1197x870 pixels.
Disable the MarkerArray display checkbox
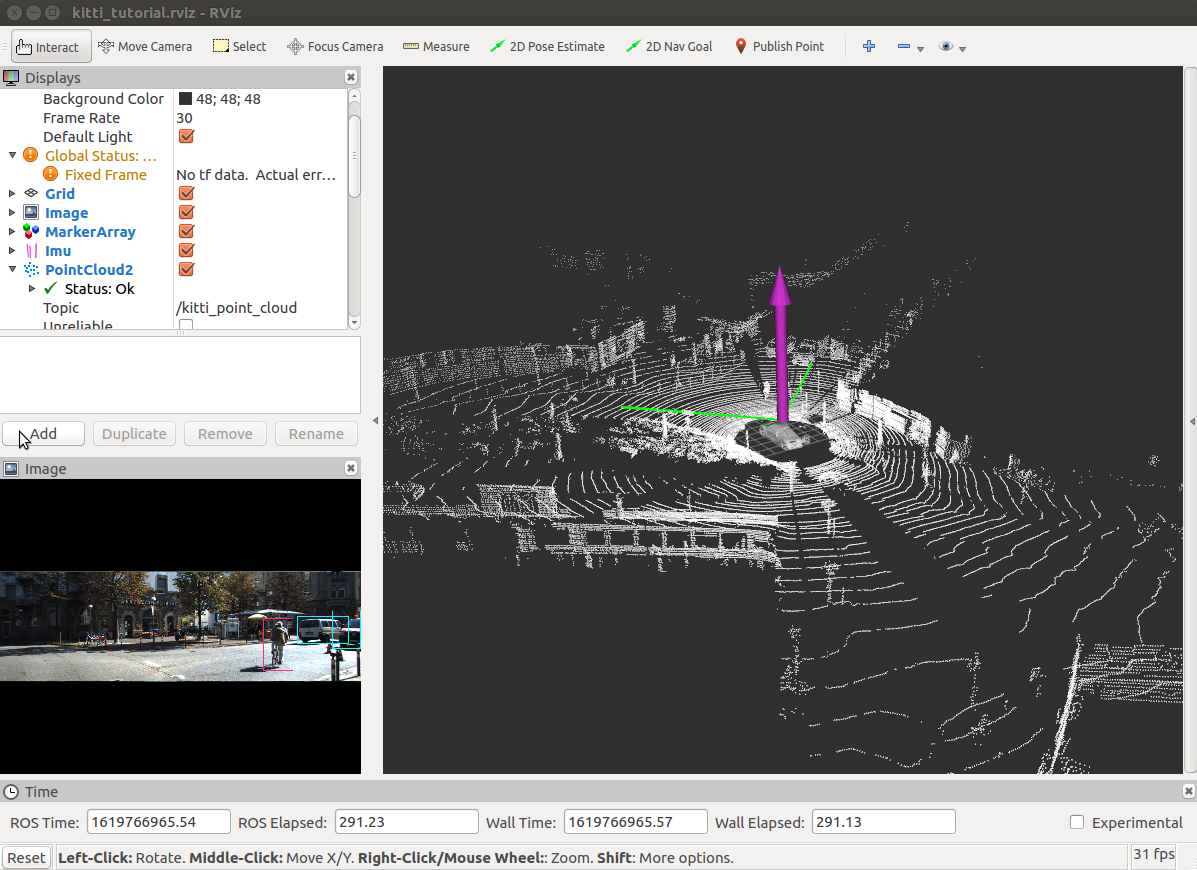[x=186, y=231]
